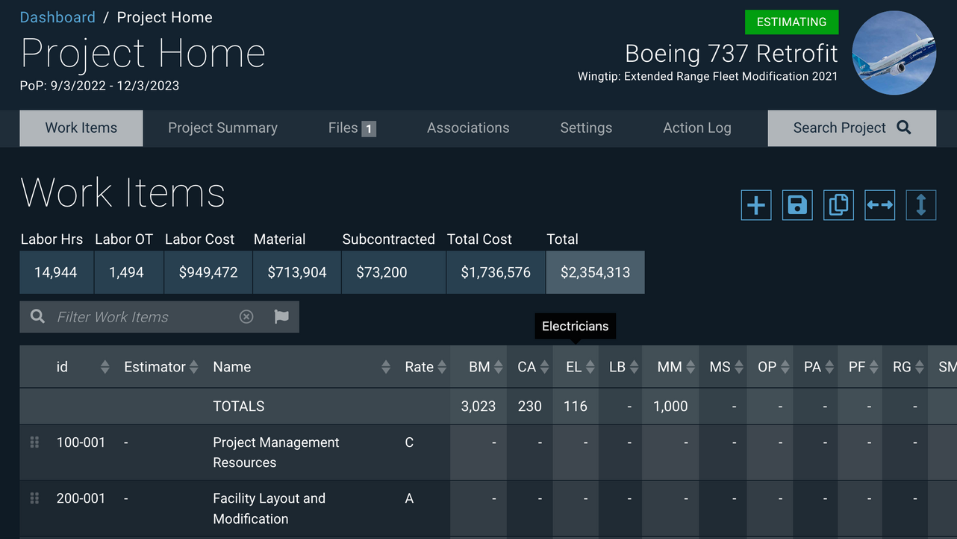Sort by the Estimator column arrows
Image resolution: width=957 pixels, height=539 pixels.
click(193, 367)
